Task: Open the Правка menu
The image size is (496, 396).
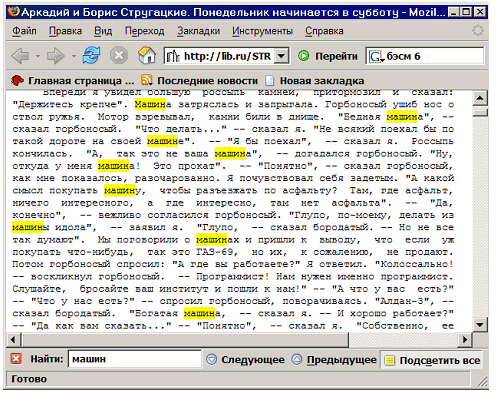Action: tap(65, 31)
